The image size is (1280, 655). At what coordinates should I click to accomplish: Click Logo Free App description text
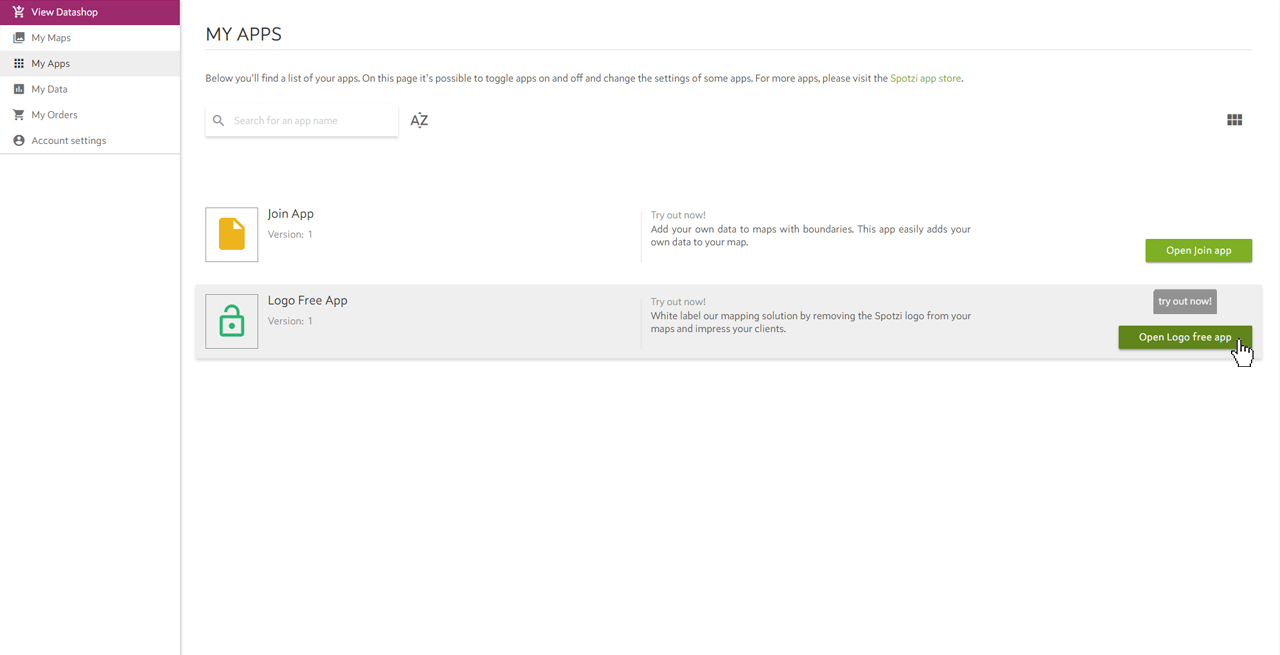(x=811, y=322)
